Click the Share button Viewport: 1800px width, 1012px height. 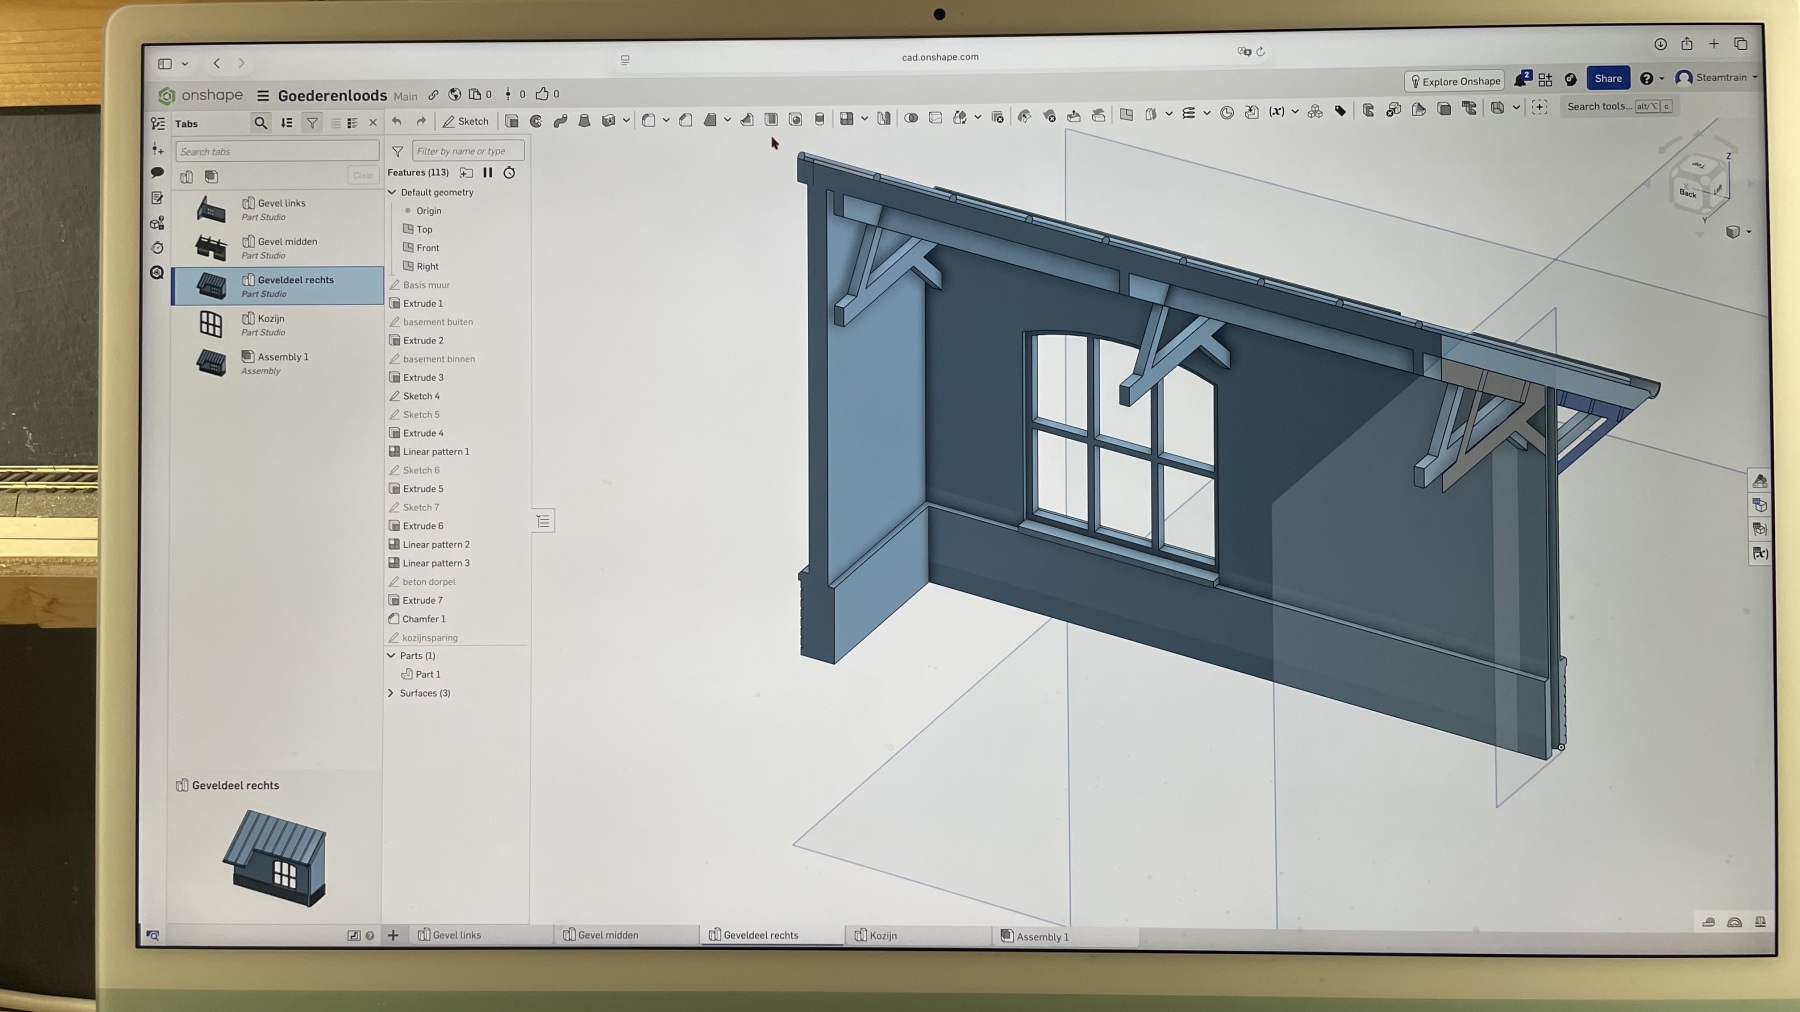click(x=1608, y=78)
